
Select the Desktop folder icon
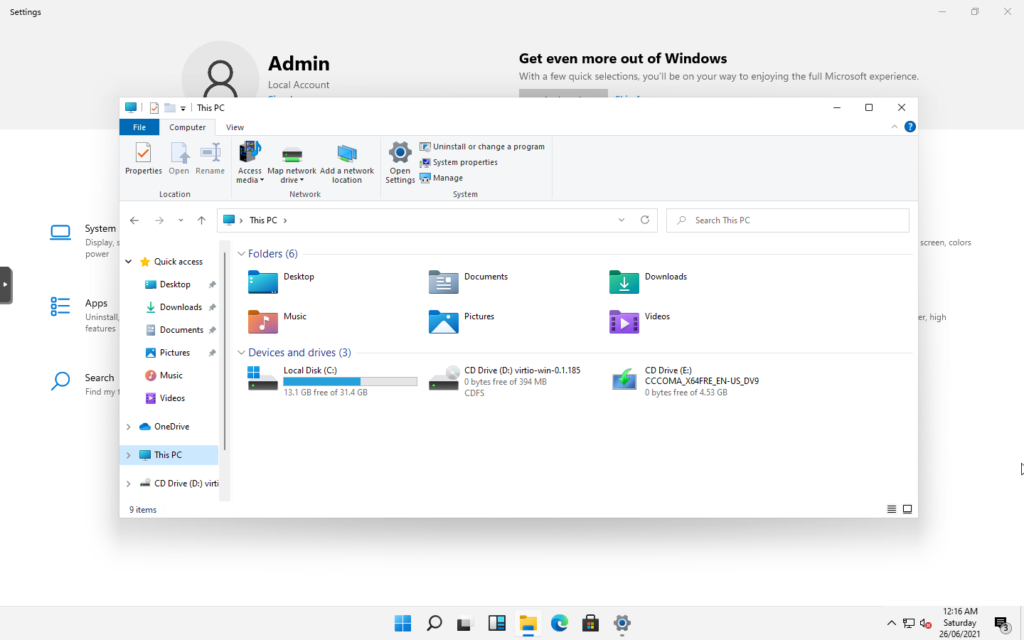(x=263, y=282)
